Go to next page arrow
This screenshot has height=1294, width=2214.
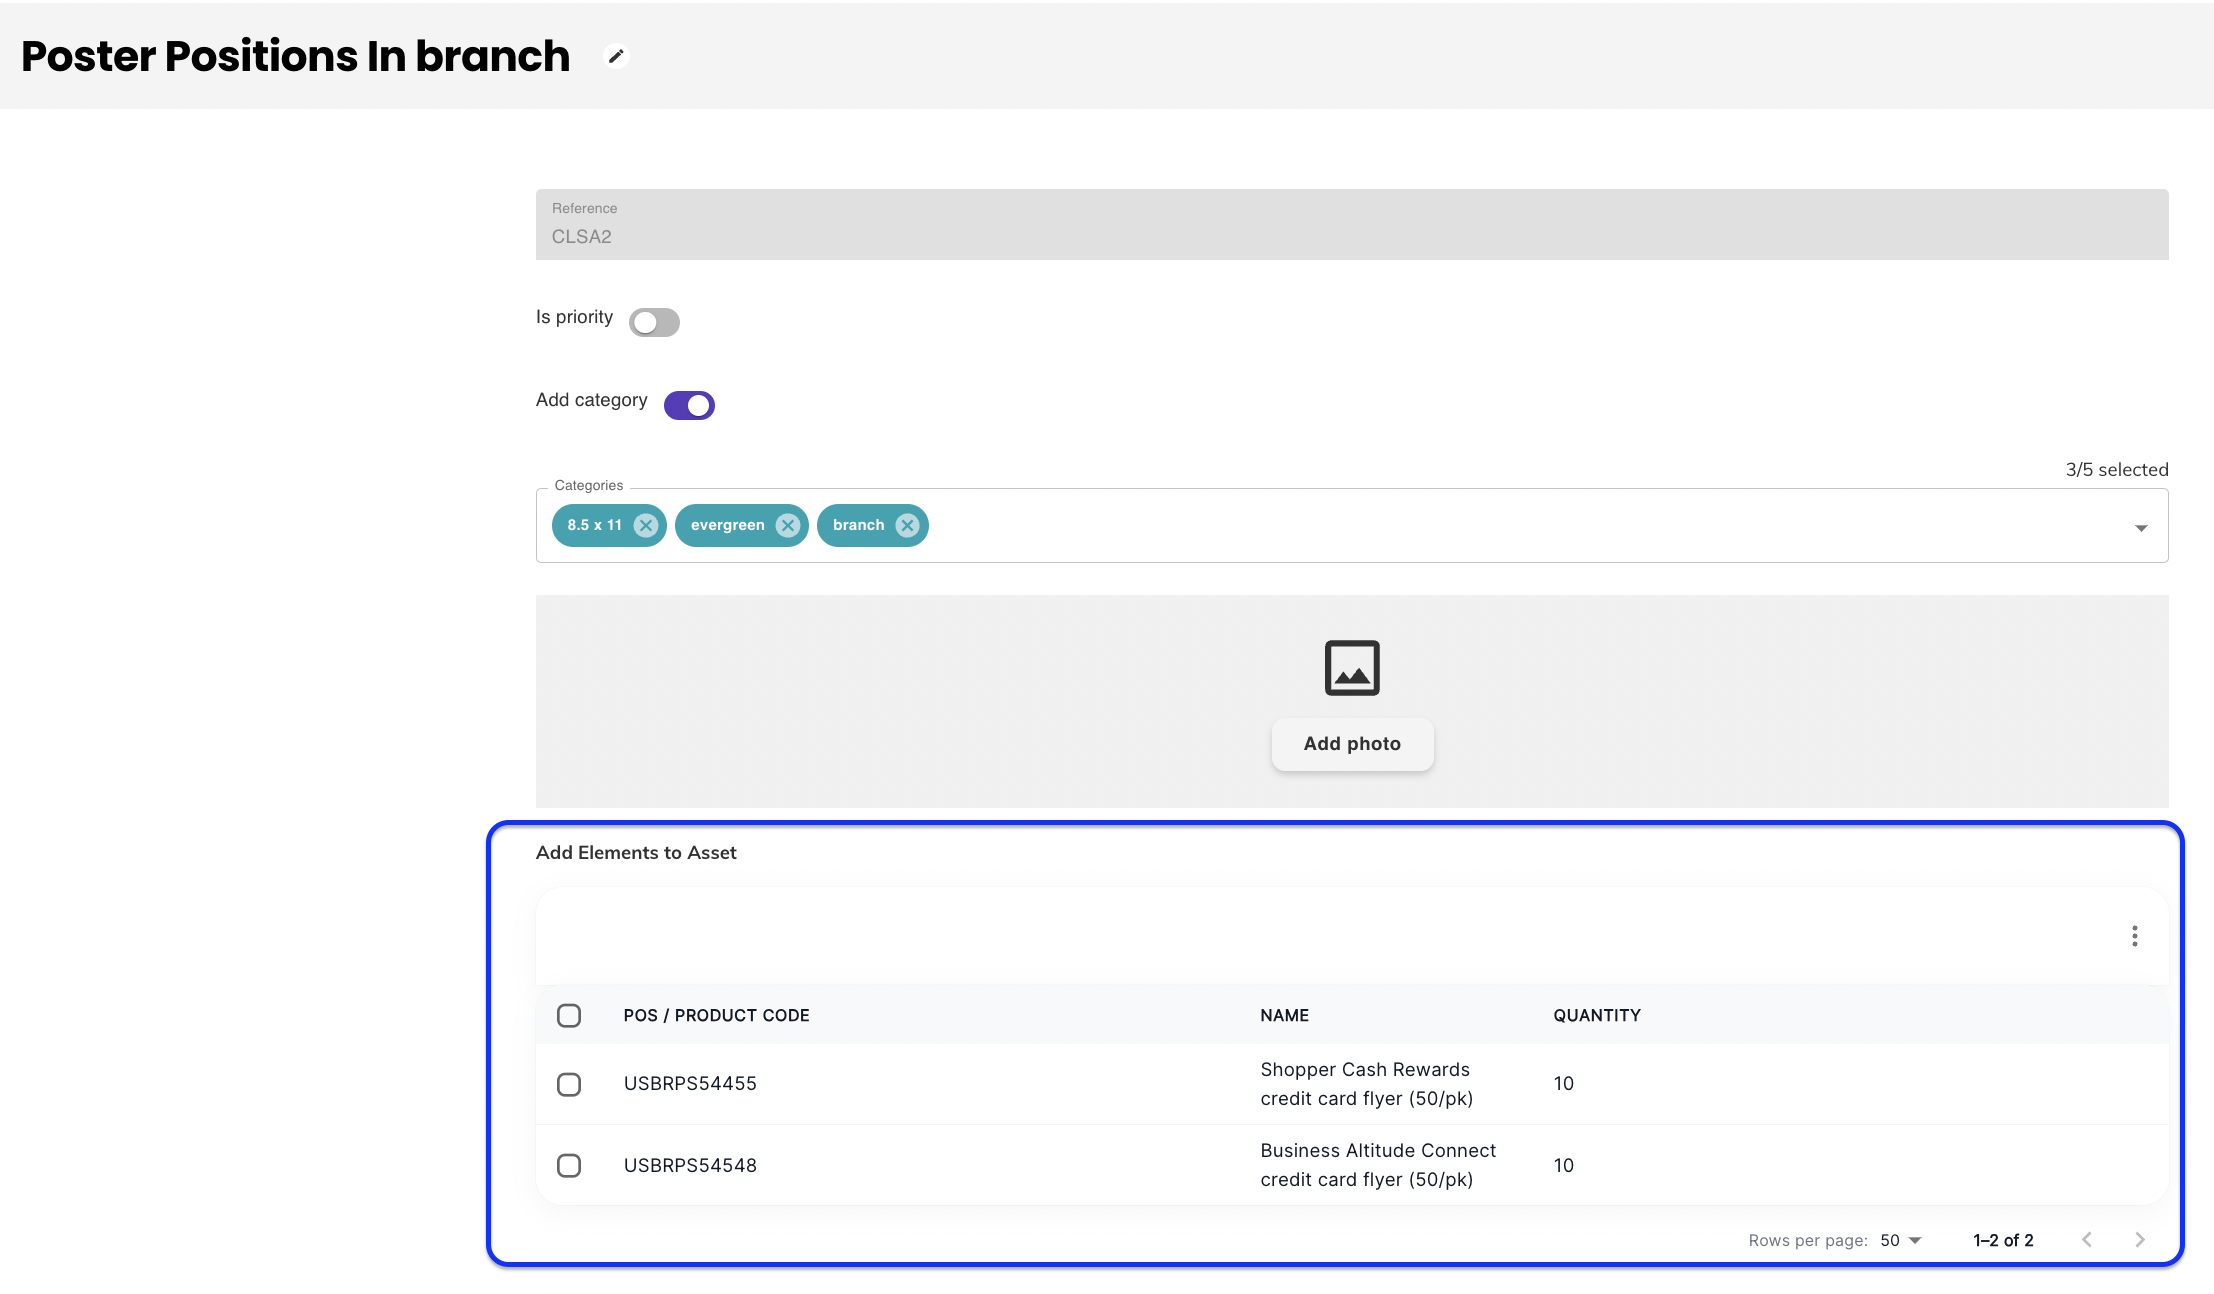tap(2139, 1240)
